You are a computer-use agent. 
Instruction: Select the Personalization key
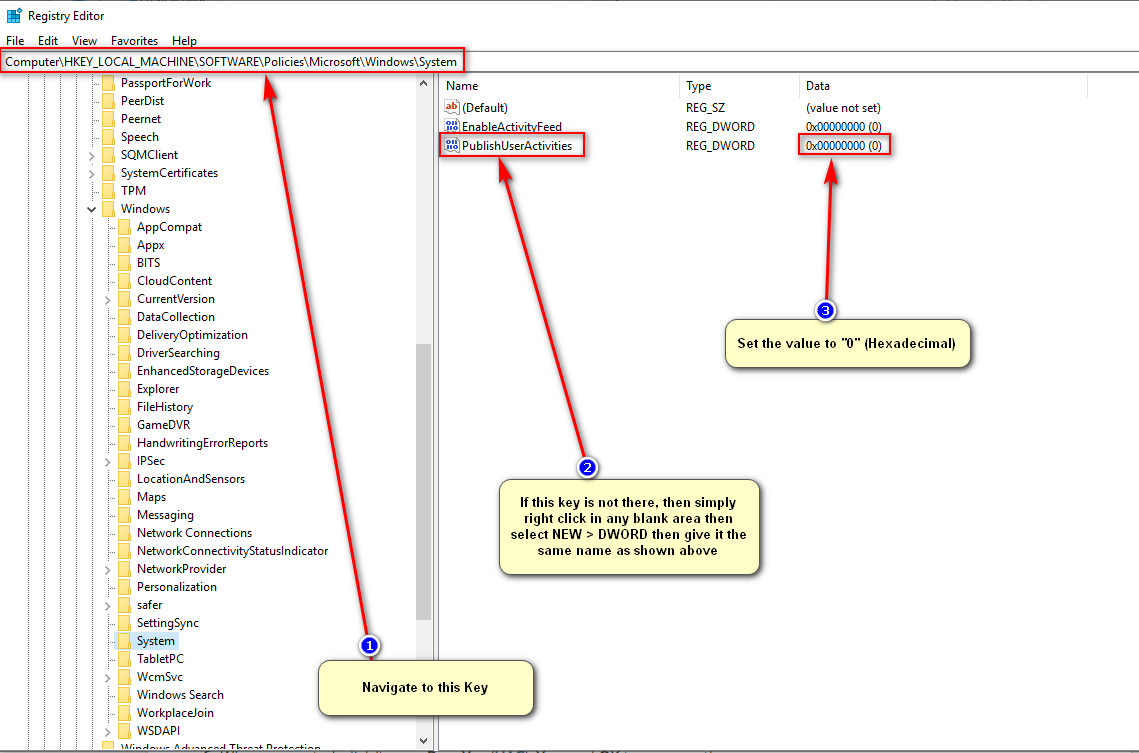(x=177, y=587)
